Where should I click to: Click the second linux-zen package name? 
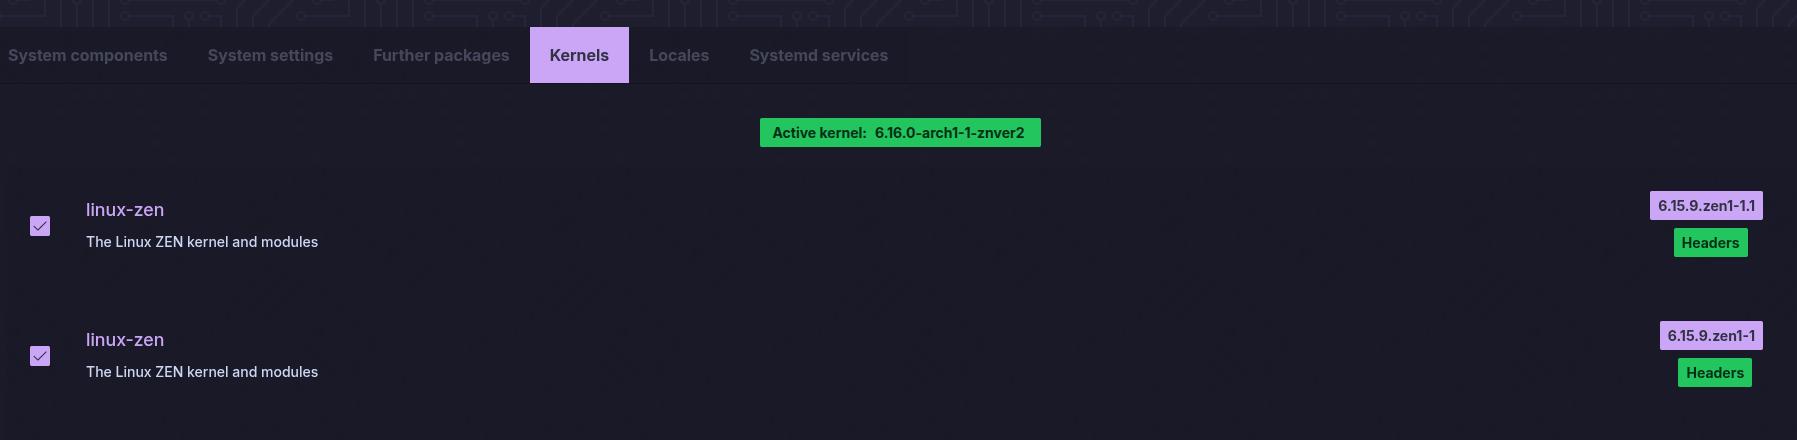pyautogui.click(x=125, y=340)
